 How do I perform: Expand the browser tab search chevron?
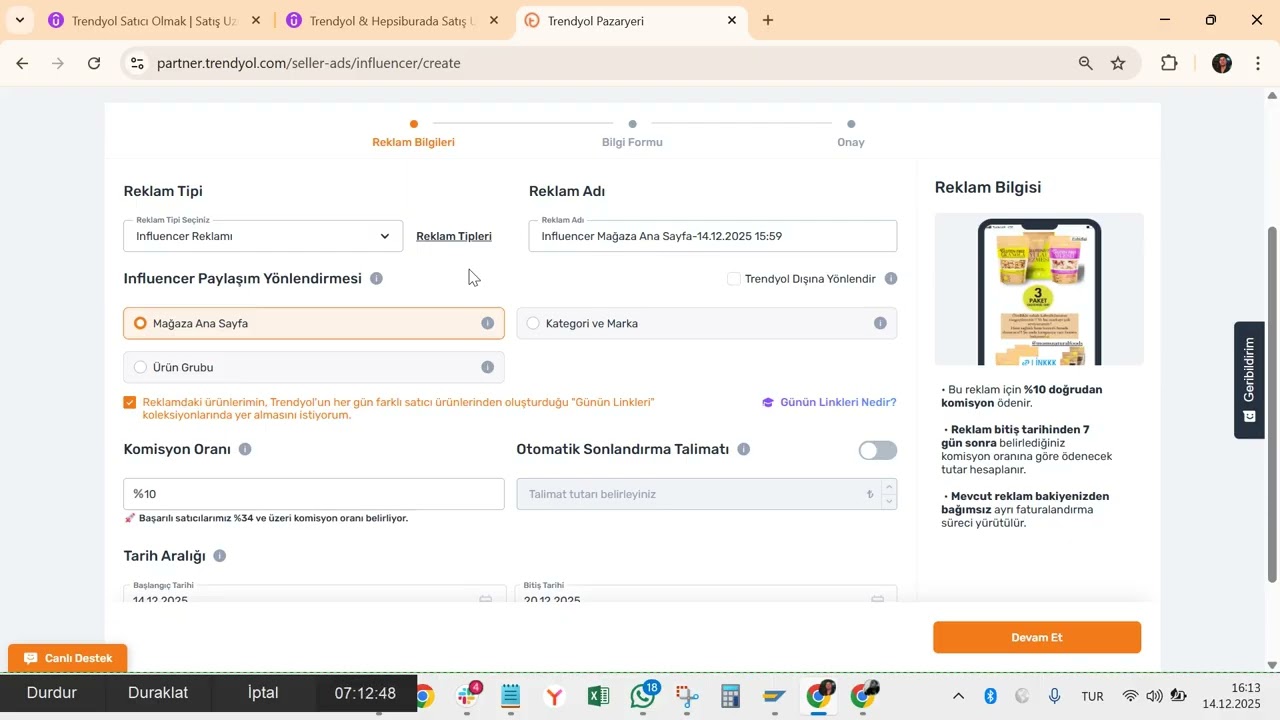[19, 20]
